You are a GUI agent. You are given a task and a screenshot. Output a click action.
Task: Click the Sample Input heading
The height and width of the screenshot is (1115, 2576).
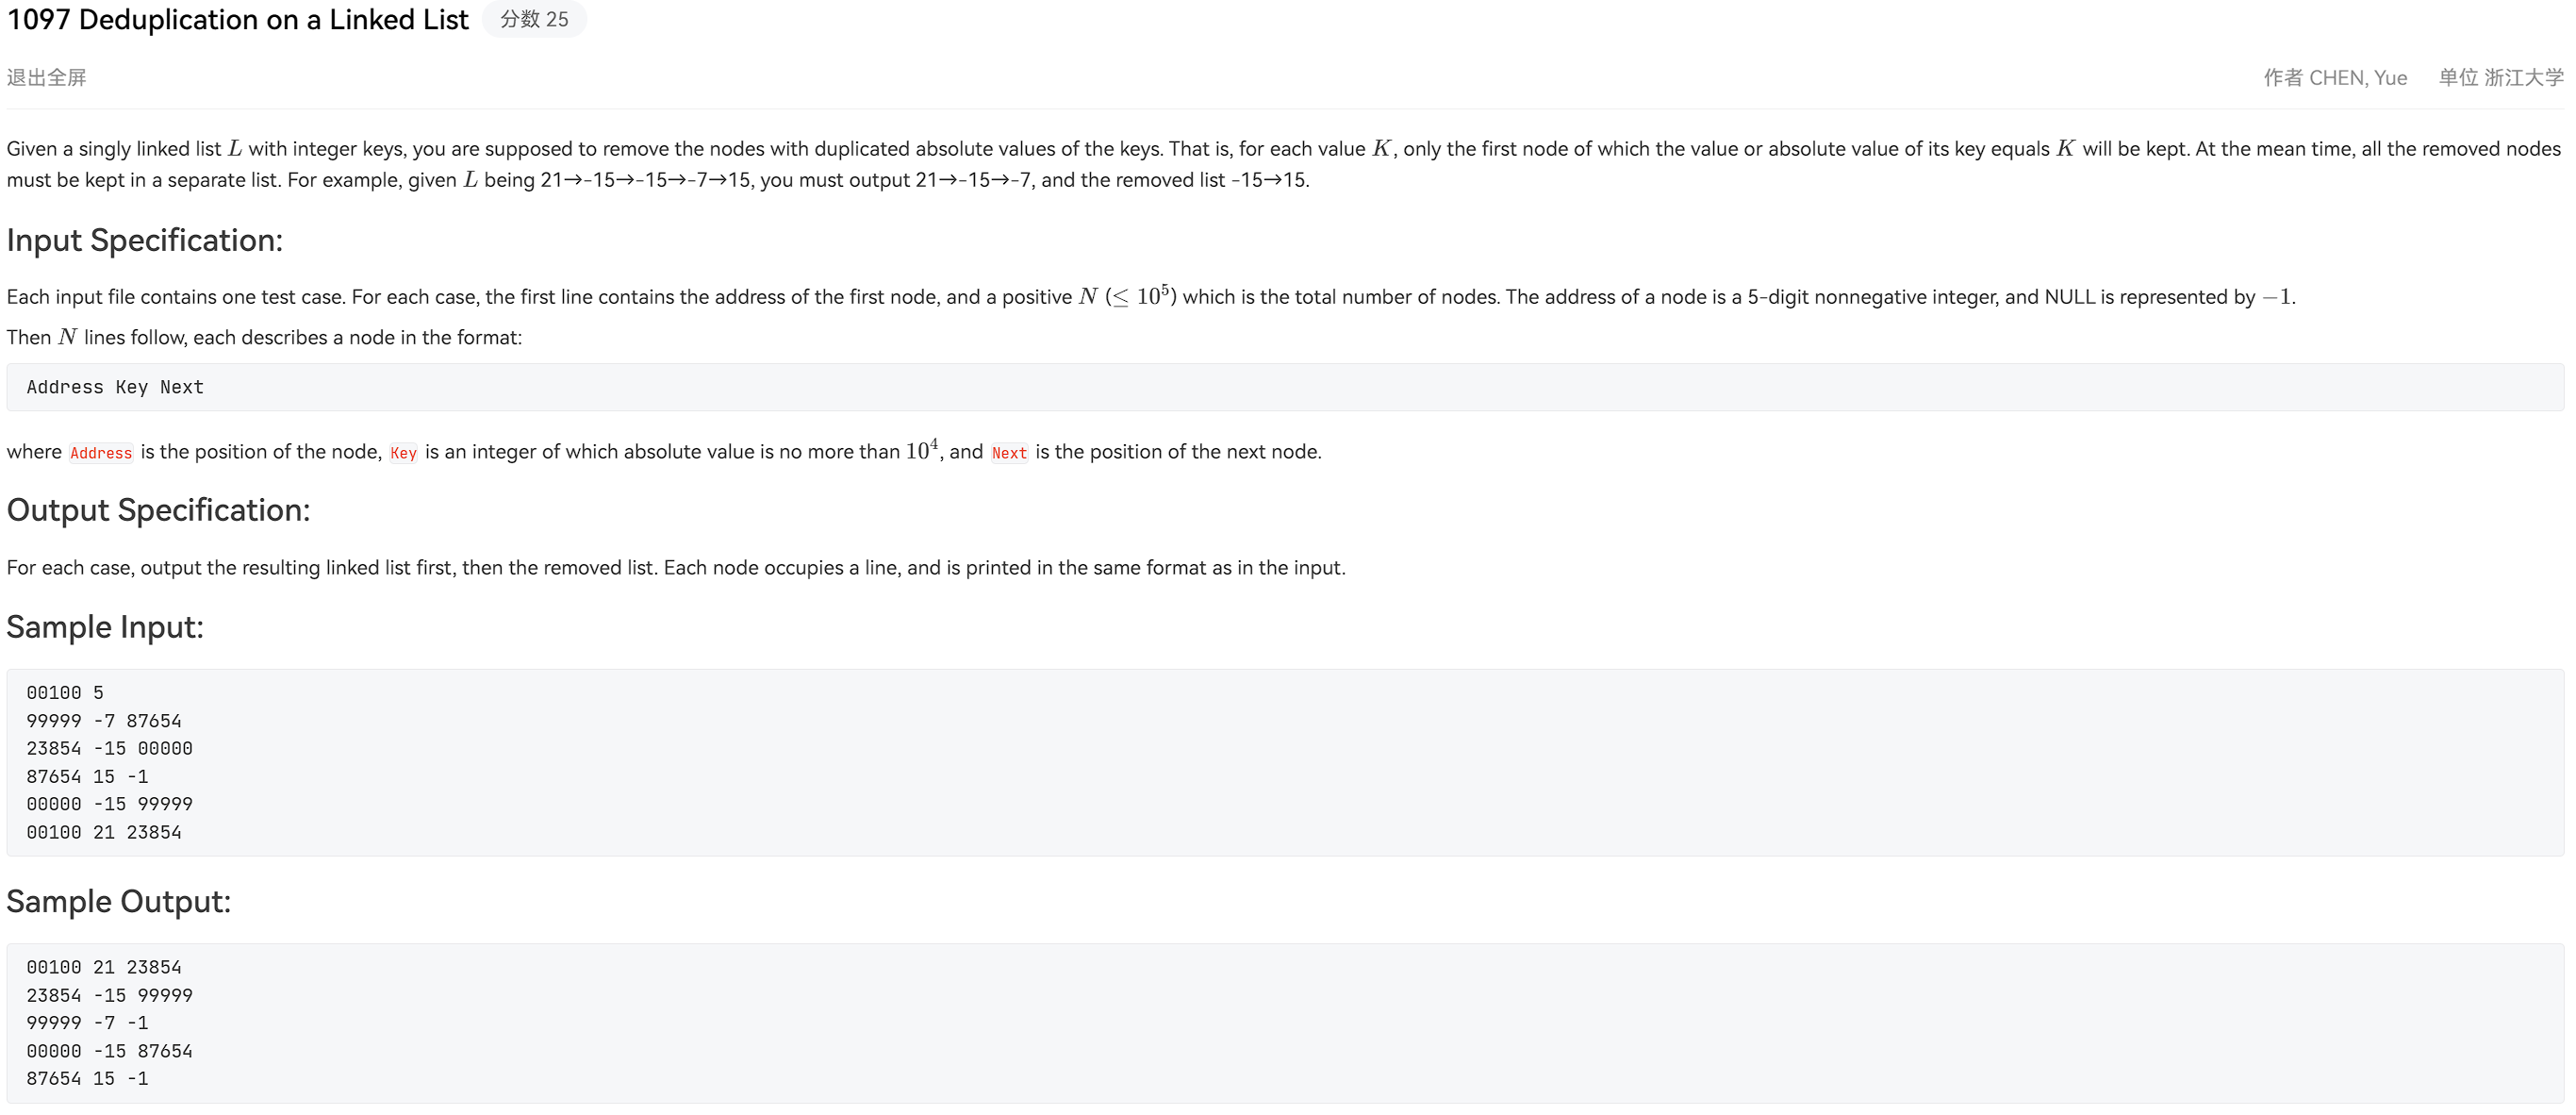[105, 627]
